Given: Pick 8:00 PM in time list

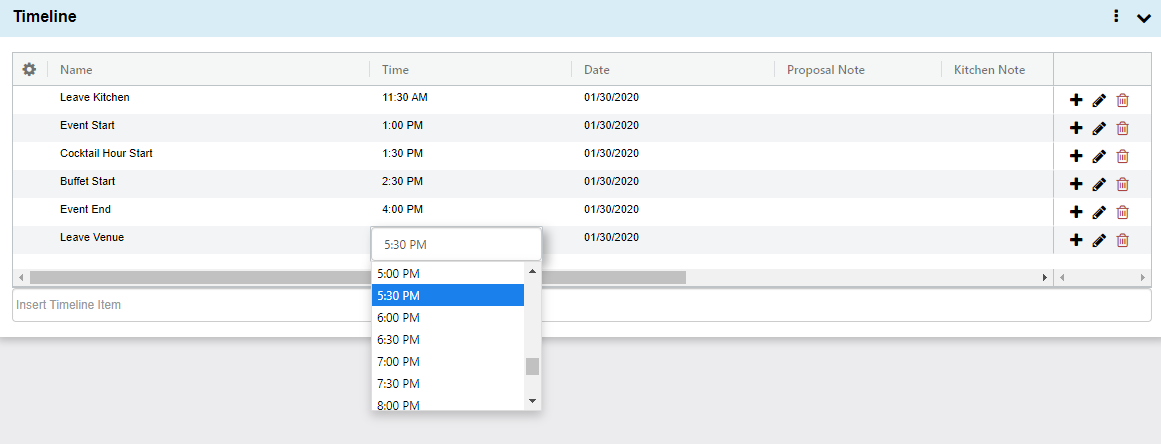Looking at the screenshot, I should [x=448, y=403].
